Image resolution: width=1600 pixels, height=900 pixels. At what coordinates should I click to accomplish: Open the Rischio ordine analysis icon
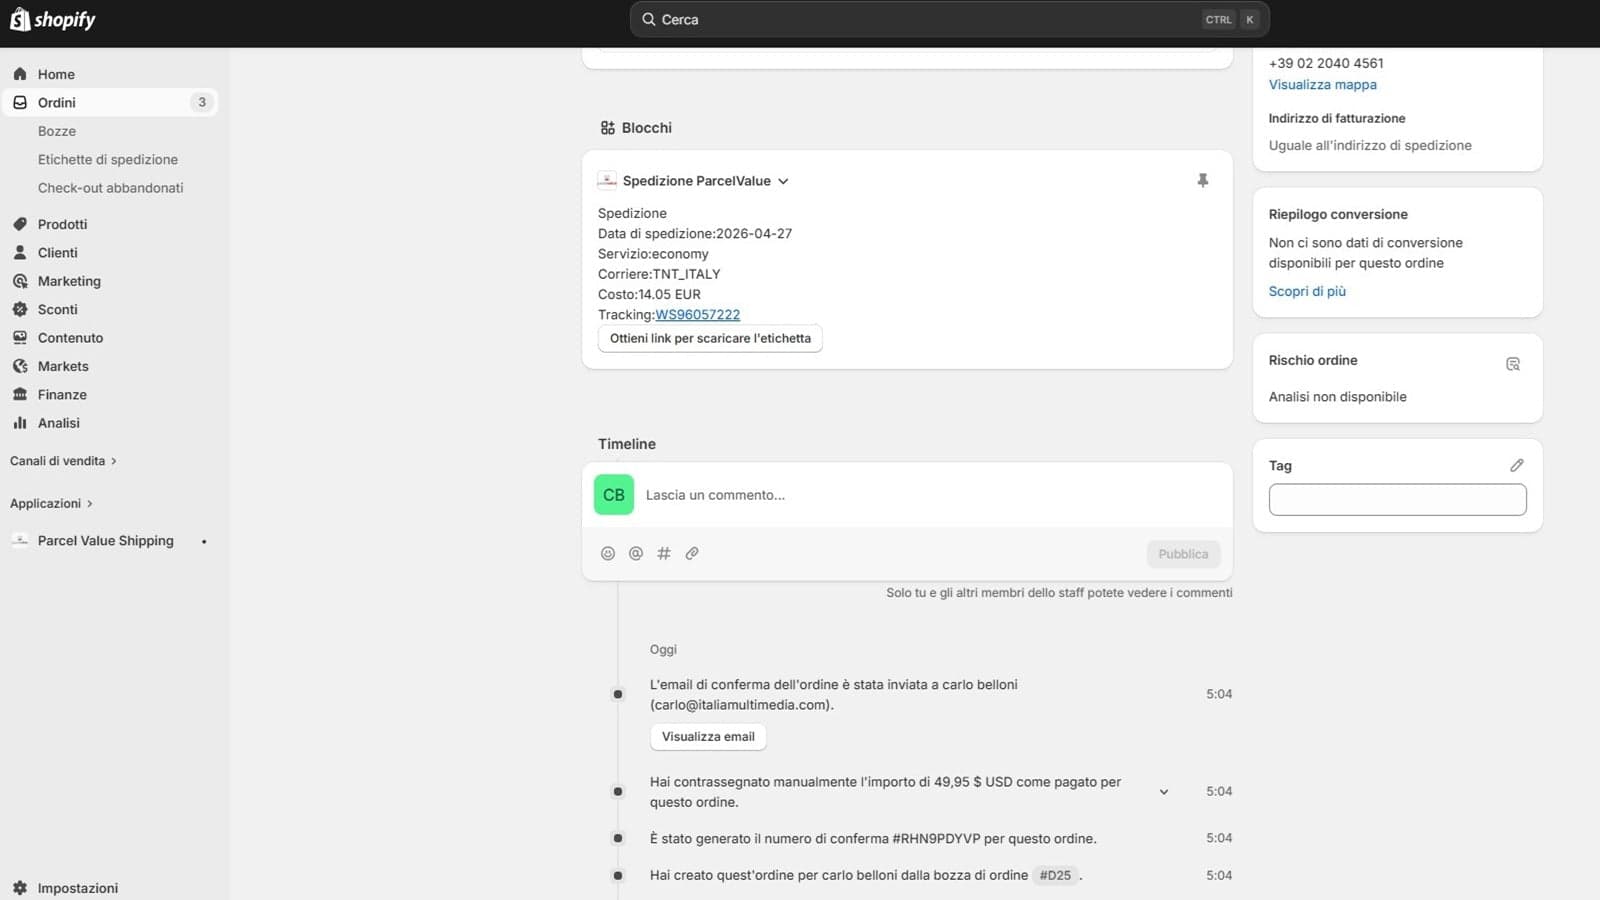pos(1513,364)
